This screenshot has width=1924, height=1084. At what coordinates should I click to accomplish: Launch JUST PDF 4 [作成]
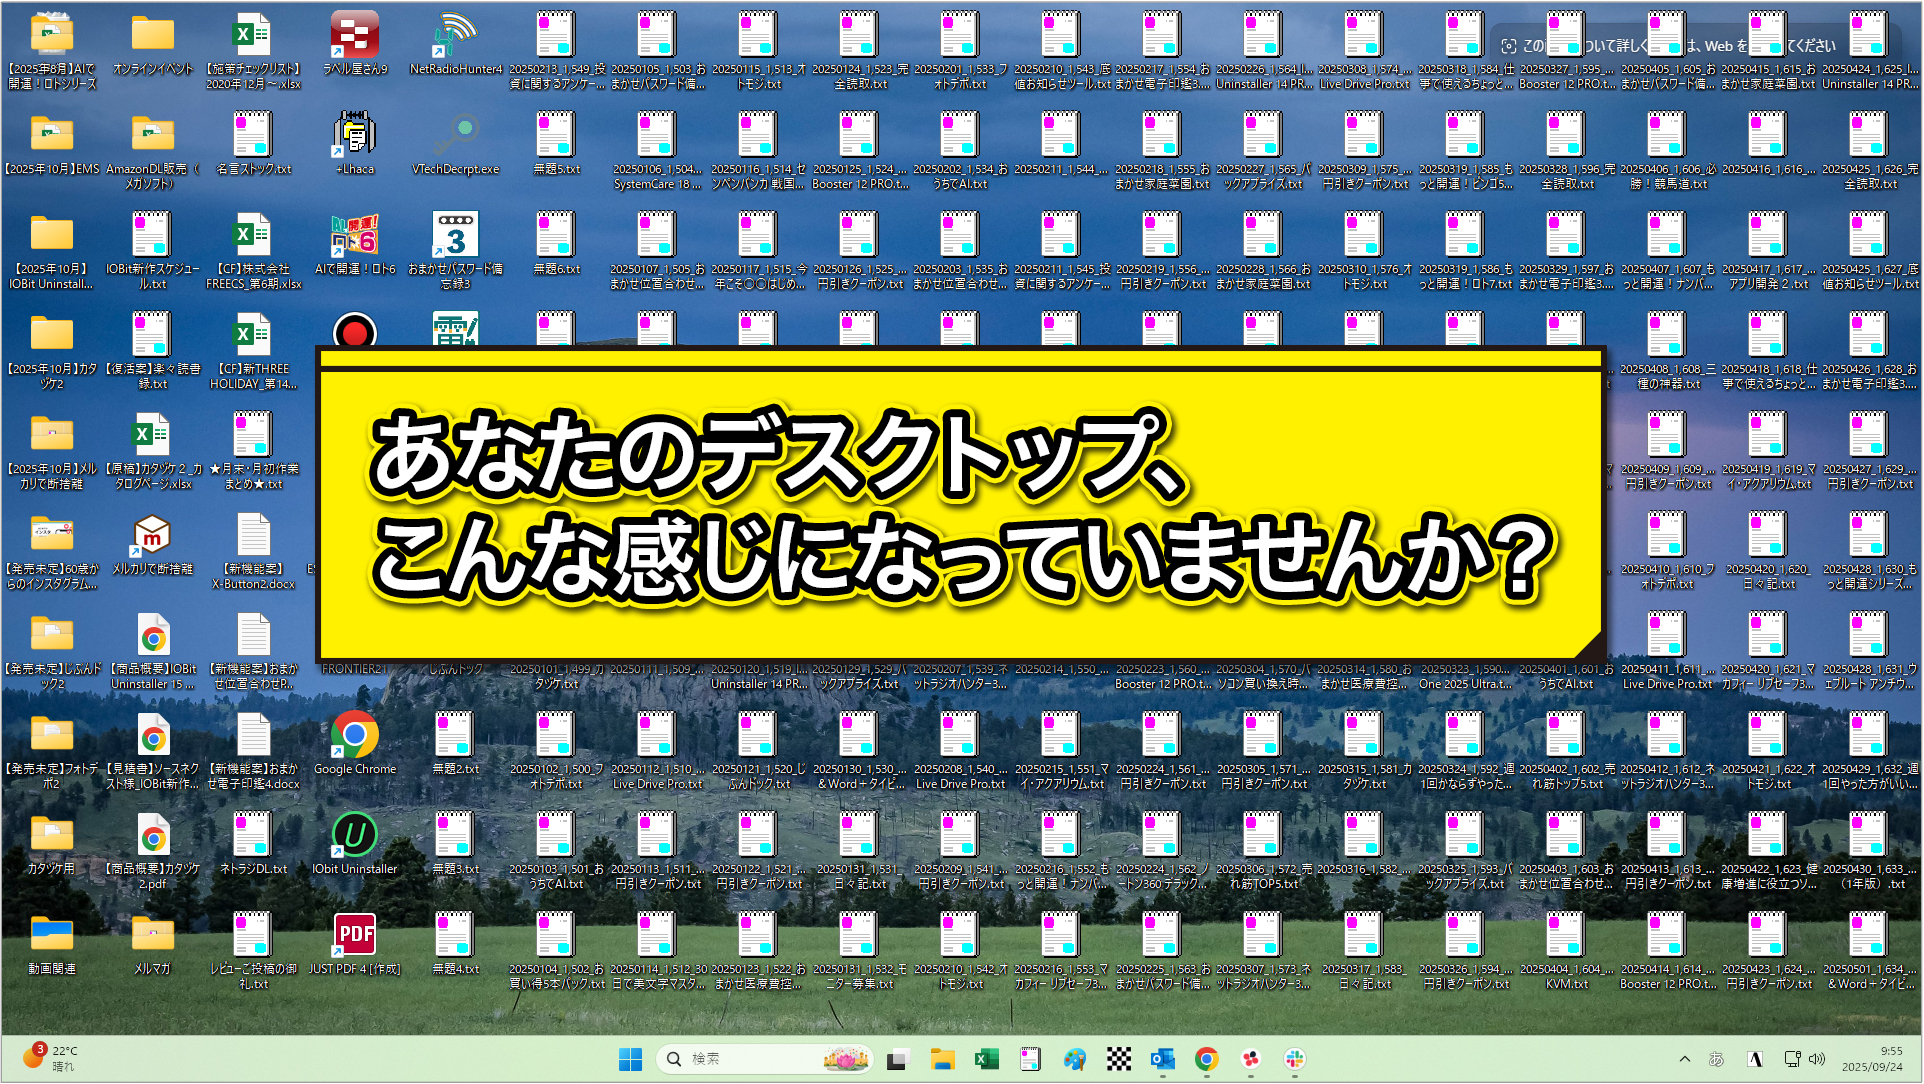coord(355,934)
